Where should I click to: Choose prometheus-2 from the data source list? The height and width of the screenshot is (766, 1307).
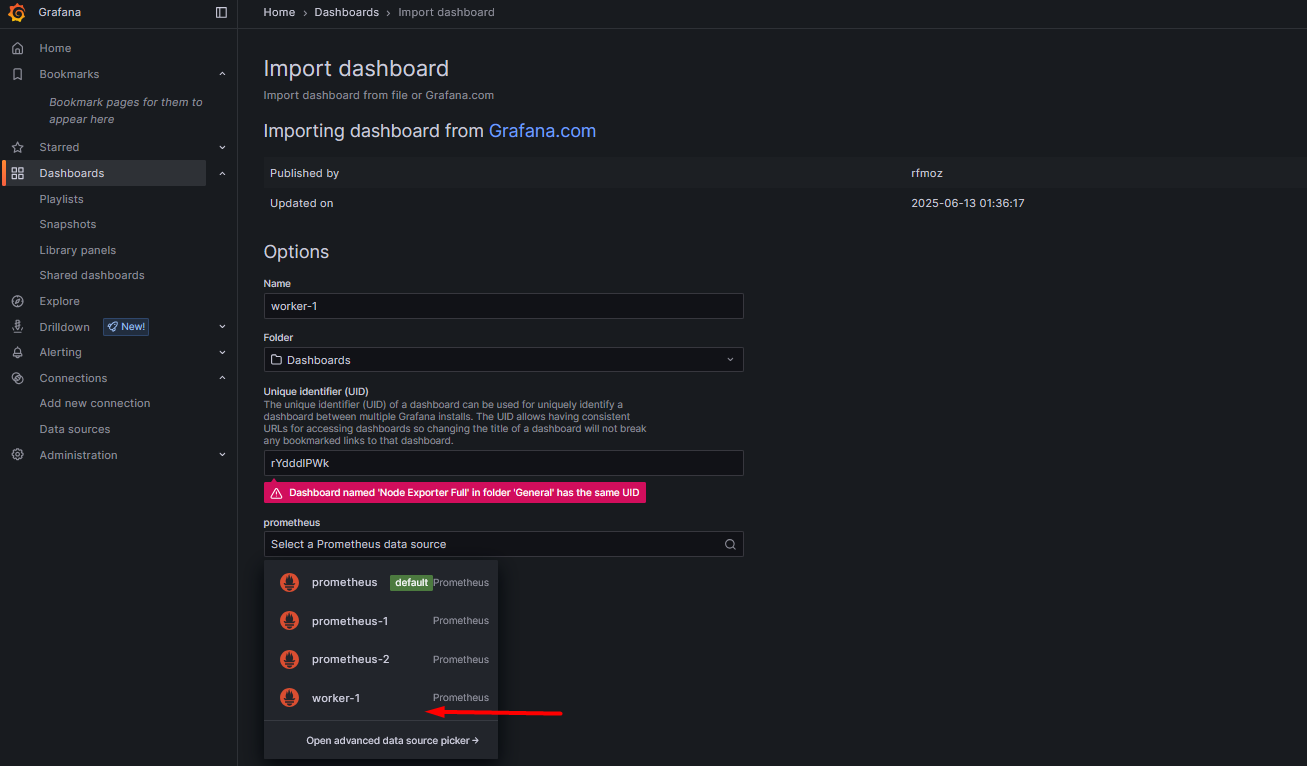click(x=350, y=659)
